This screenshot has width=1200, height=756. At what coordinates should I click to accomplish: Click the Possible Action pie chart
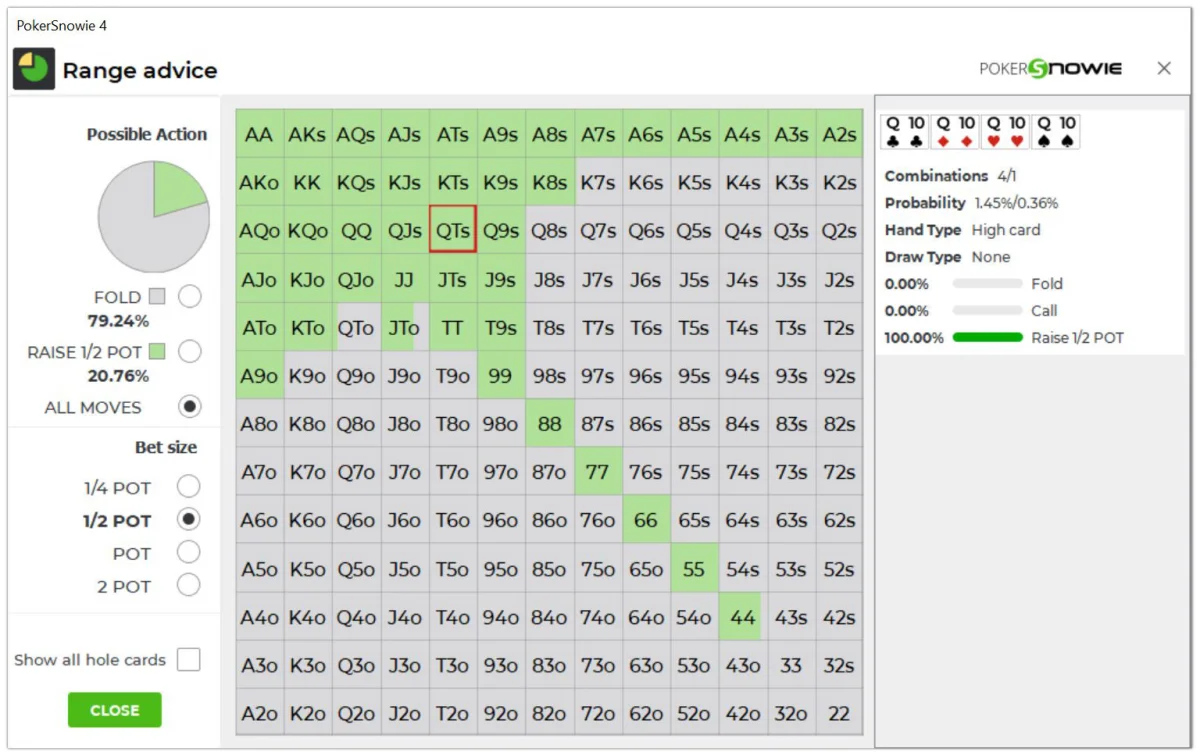(x=153, y=217)
